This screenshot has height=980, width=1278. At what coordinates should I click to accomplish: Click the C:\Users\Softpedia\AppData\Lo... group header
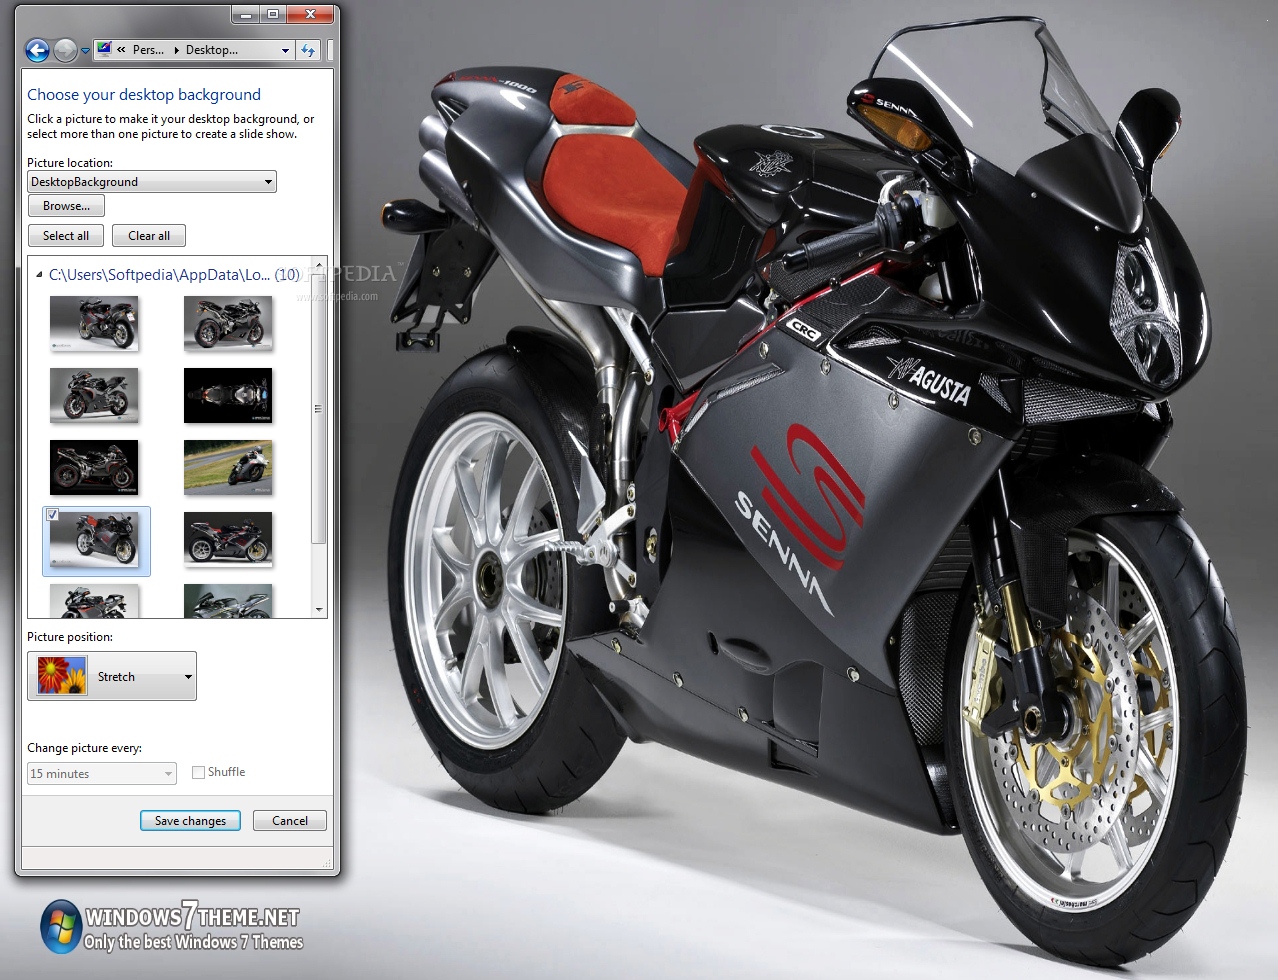[174, 274]
